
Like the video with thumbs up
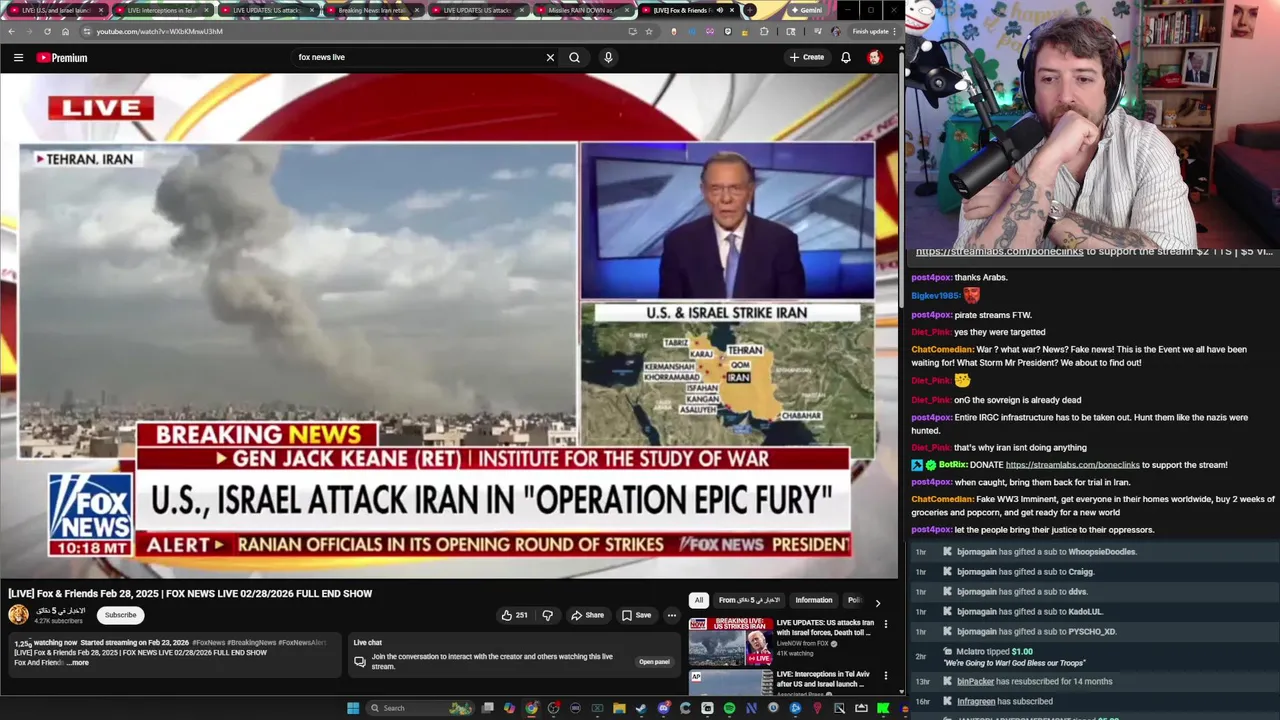pyautogui.click(x=514, y=615)
